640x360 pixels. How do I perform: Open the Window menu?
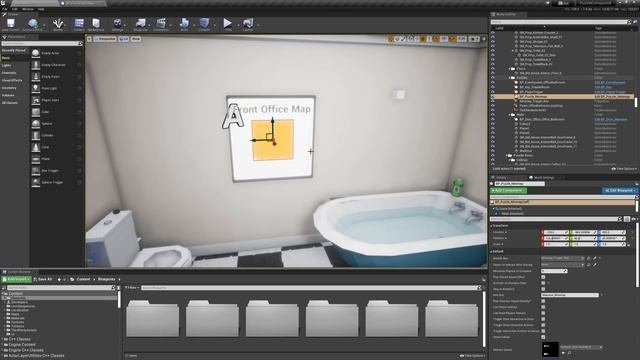pos(28,9)
